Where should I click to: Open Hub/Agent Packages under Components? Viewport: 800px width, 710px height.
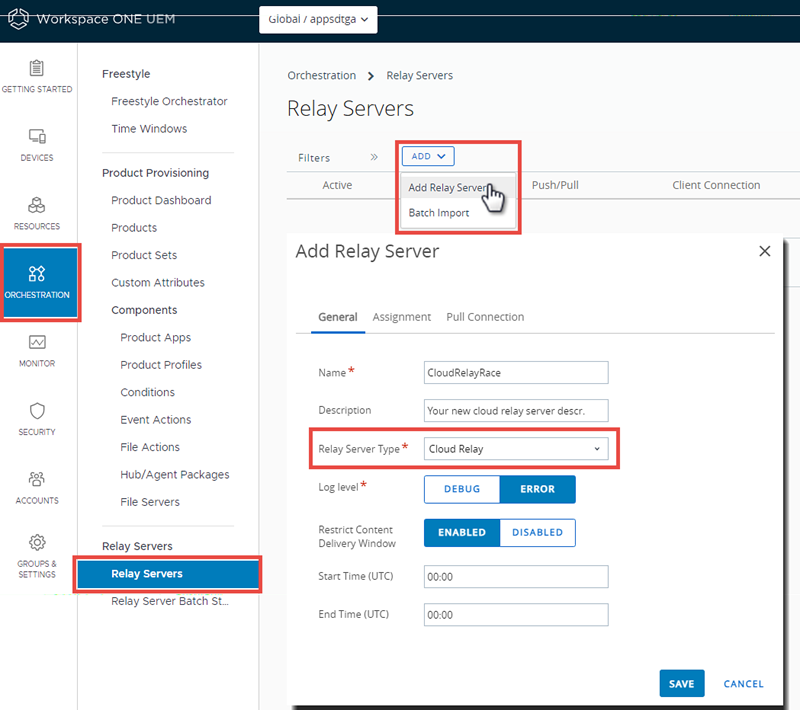coord(174,475)
